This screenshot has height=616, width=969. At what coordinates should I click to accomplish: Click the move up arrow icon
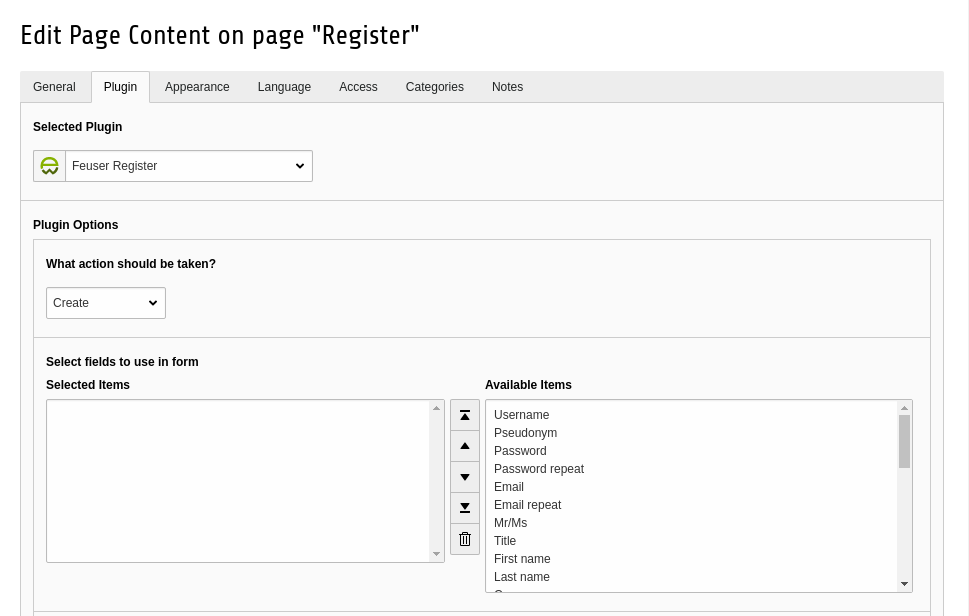(x=465, y=445)
